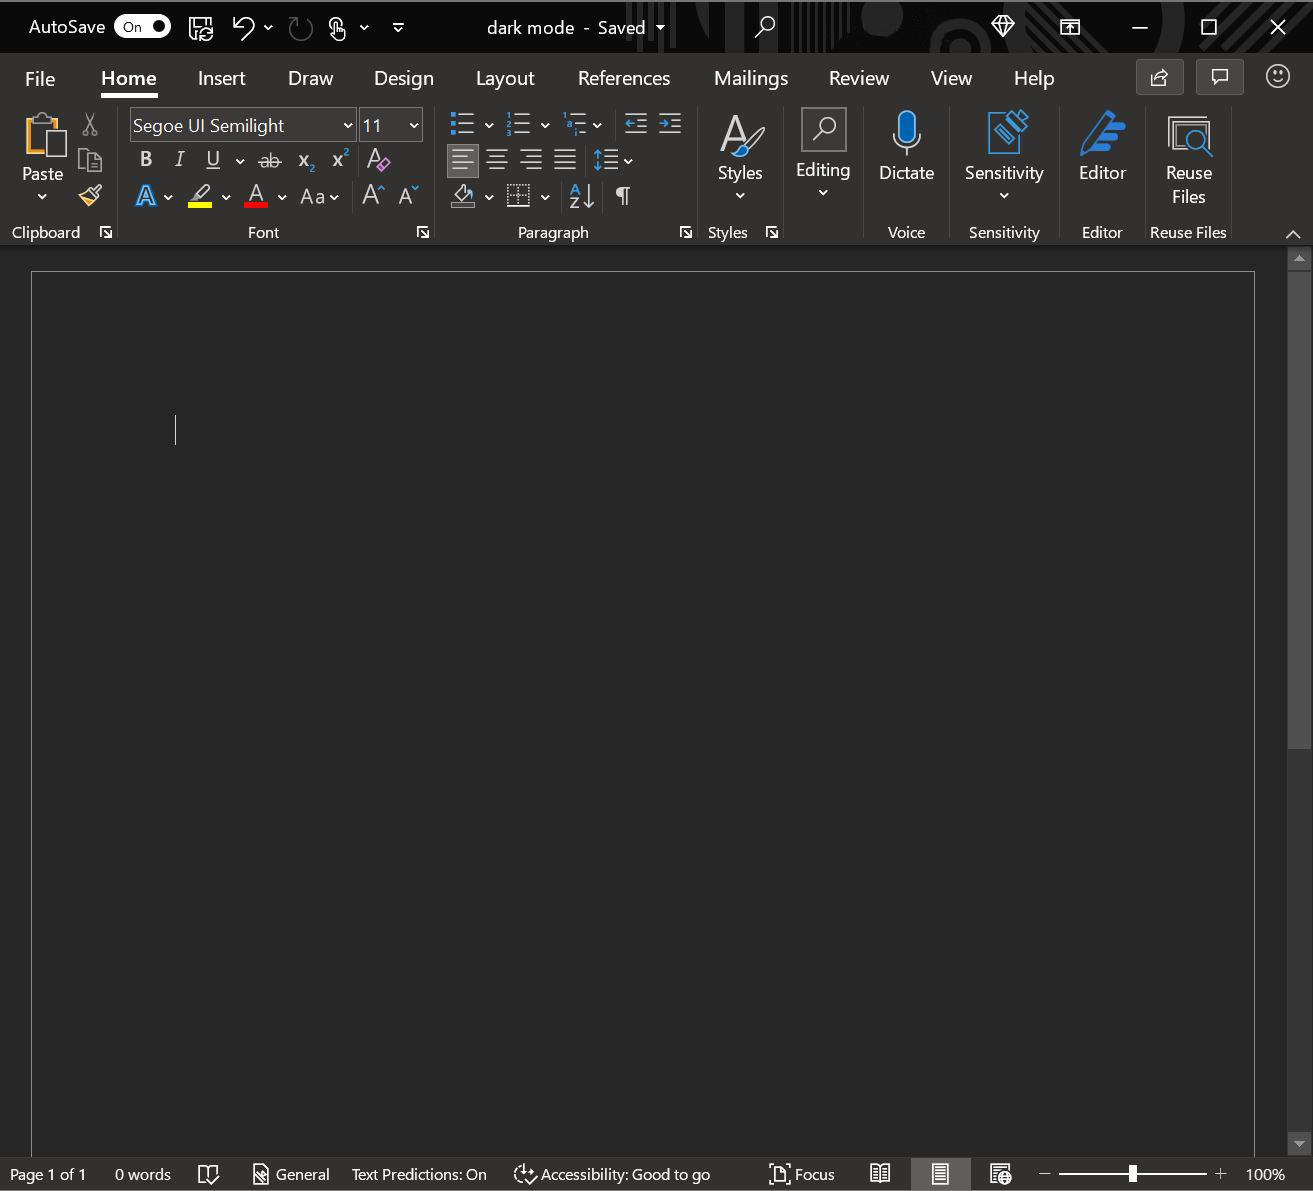Screen dimensions: 1313x1191
Task: Toggle the AutoSave switch off
Action: point(142,26)
